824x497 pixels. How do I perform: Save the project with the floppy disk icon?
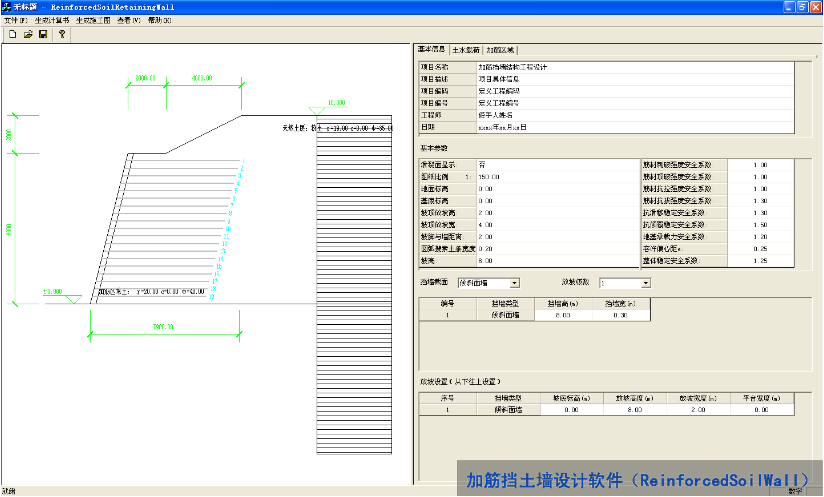click(43, 34)
